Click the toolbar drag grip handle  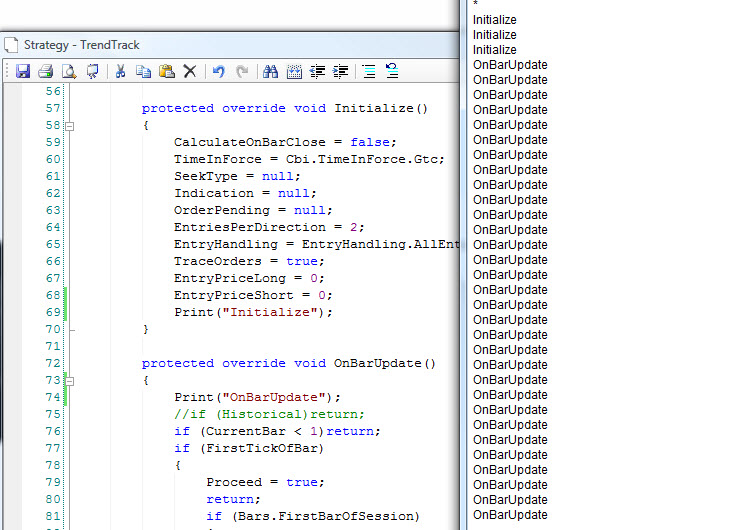point(7,71)
